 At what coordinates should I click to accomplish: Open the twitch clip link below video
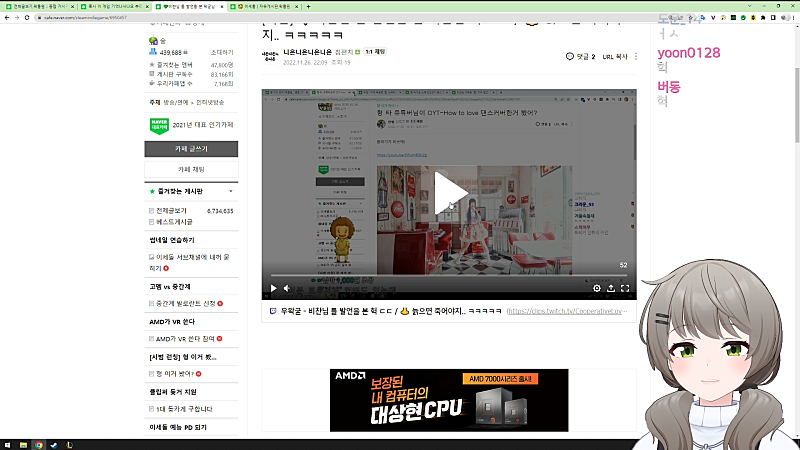566,311
